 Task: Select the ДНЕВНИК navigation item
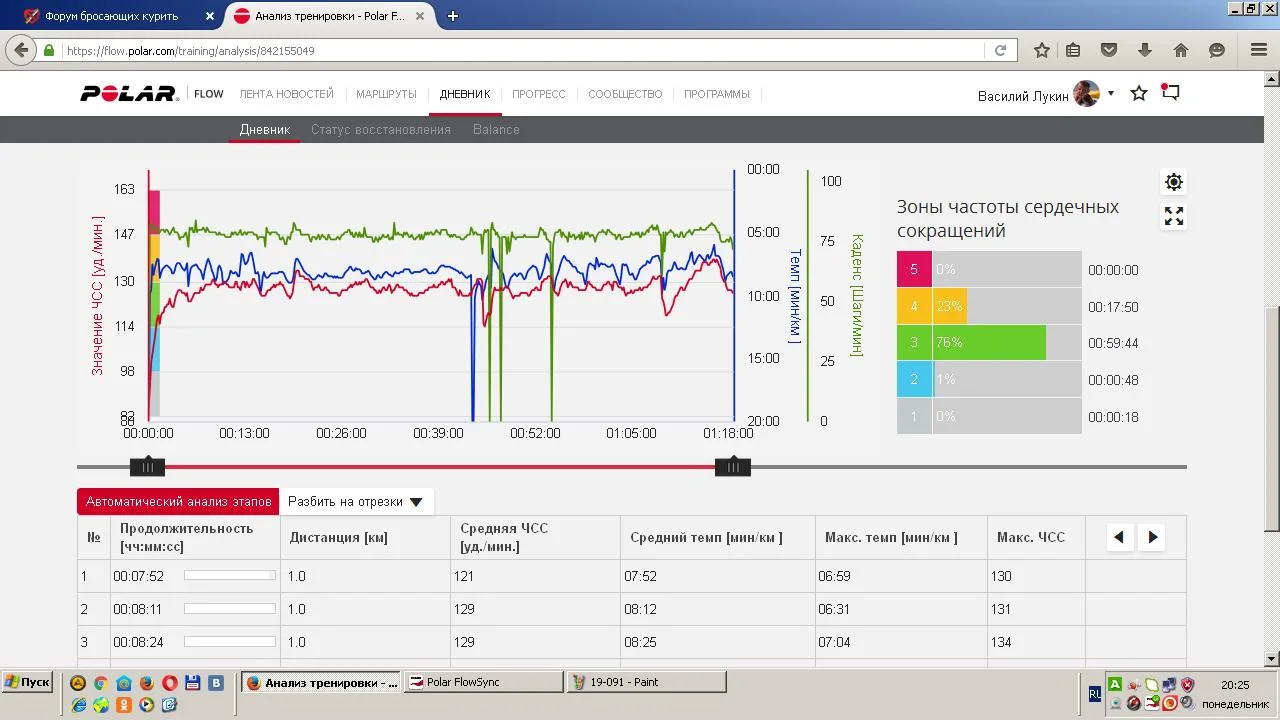(x=465, y=94)
